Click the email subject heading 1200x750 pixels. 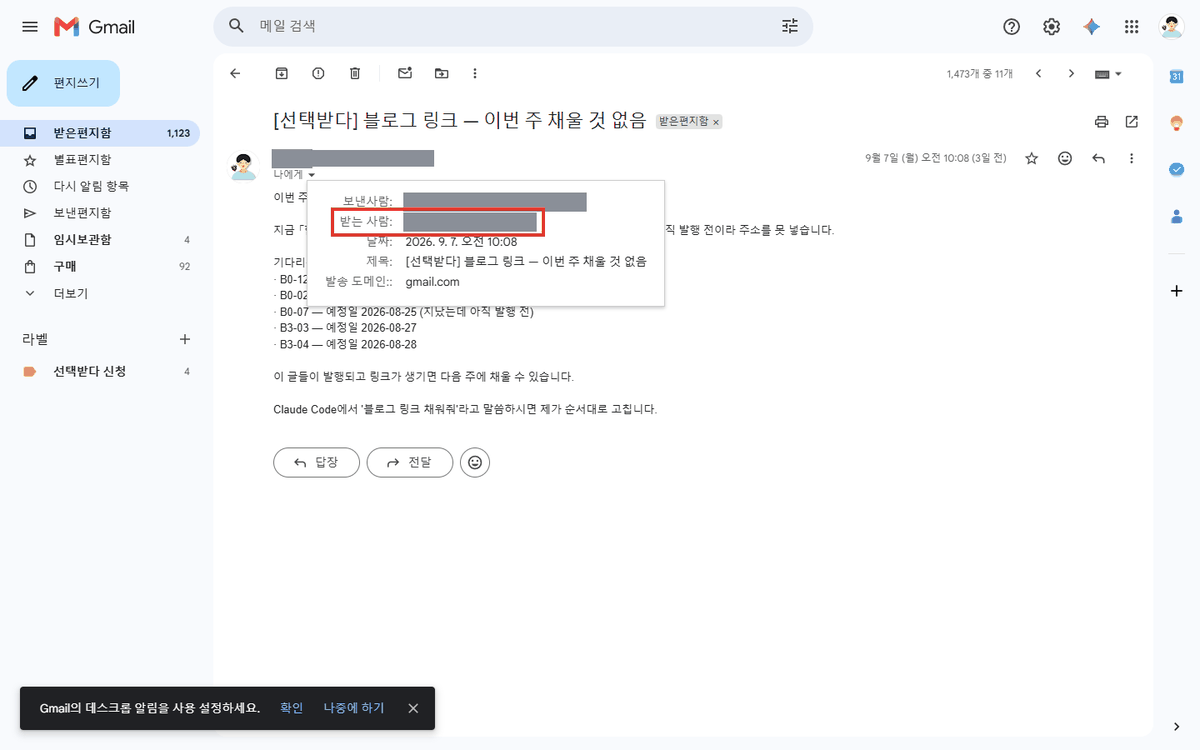click(x=460, y=121)
